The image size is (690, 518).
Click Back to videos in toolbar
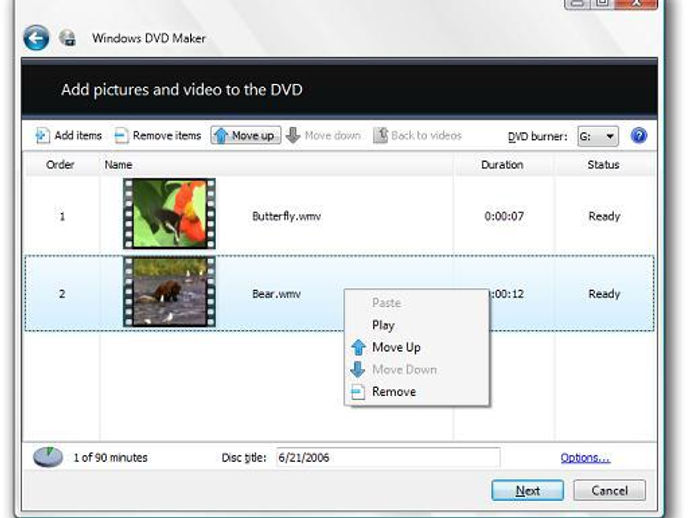pyautogui.click(x=417, y=136)
